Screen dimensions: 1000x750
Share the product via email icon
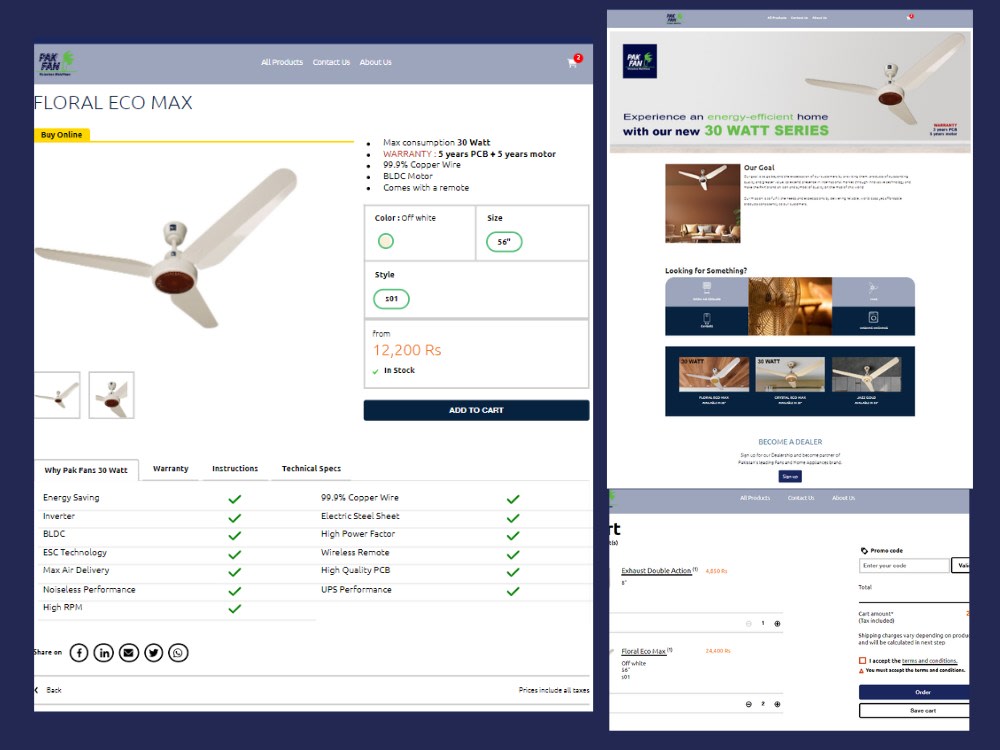point(129,652)
